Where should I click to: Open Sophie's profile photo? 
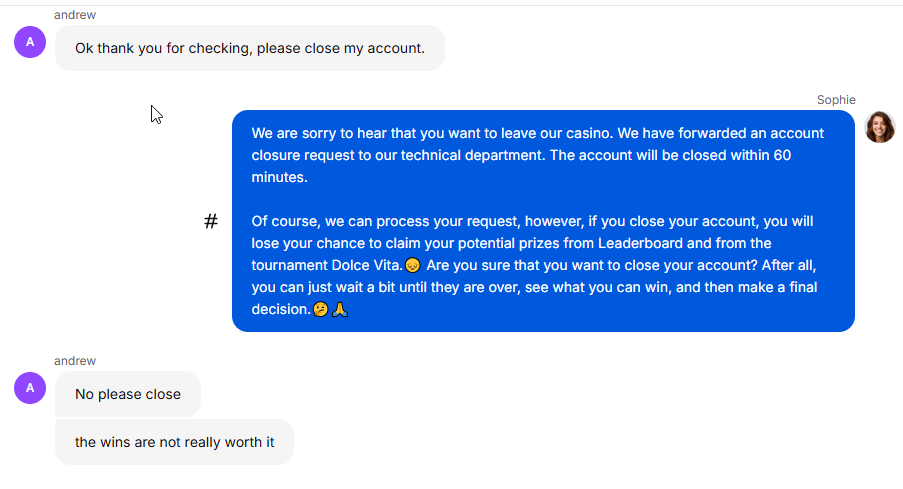point(880,127)
